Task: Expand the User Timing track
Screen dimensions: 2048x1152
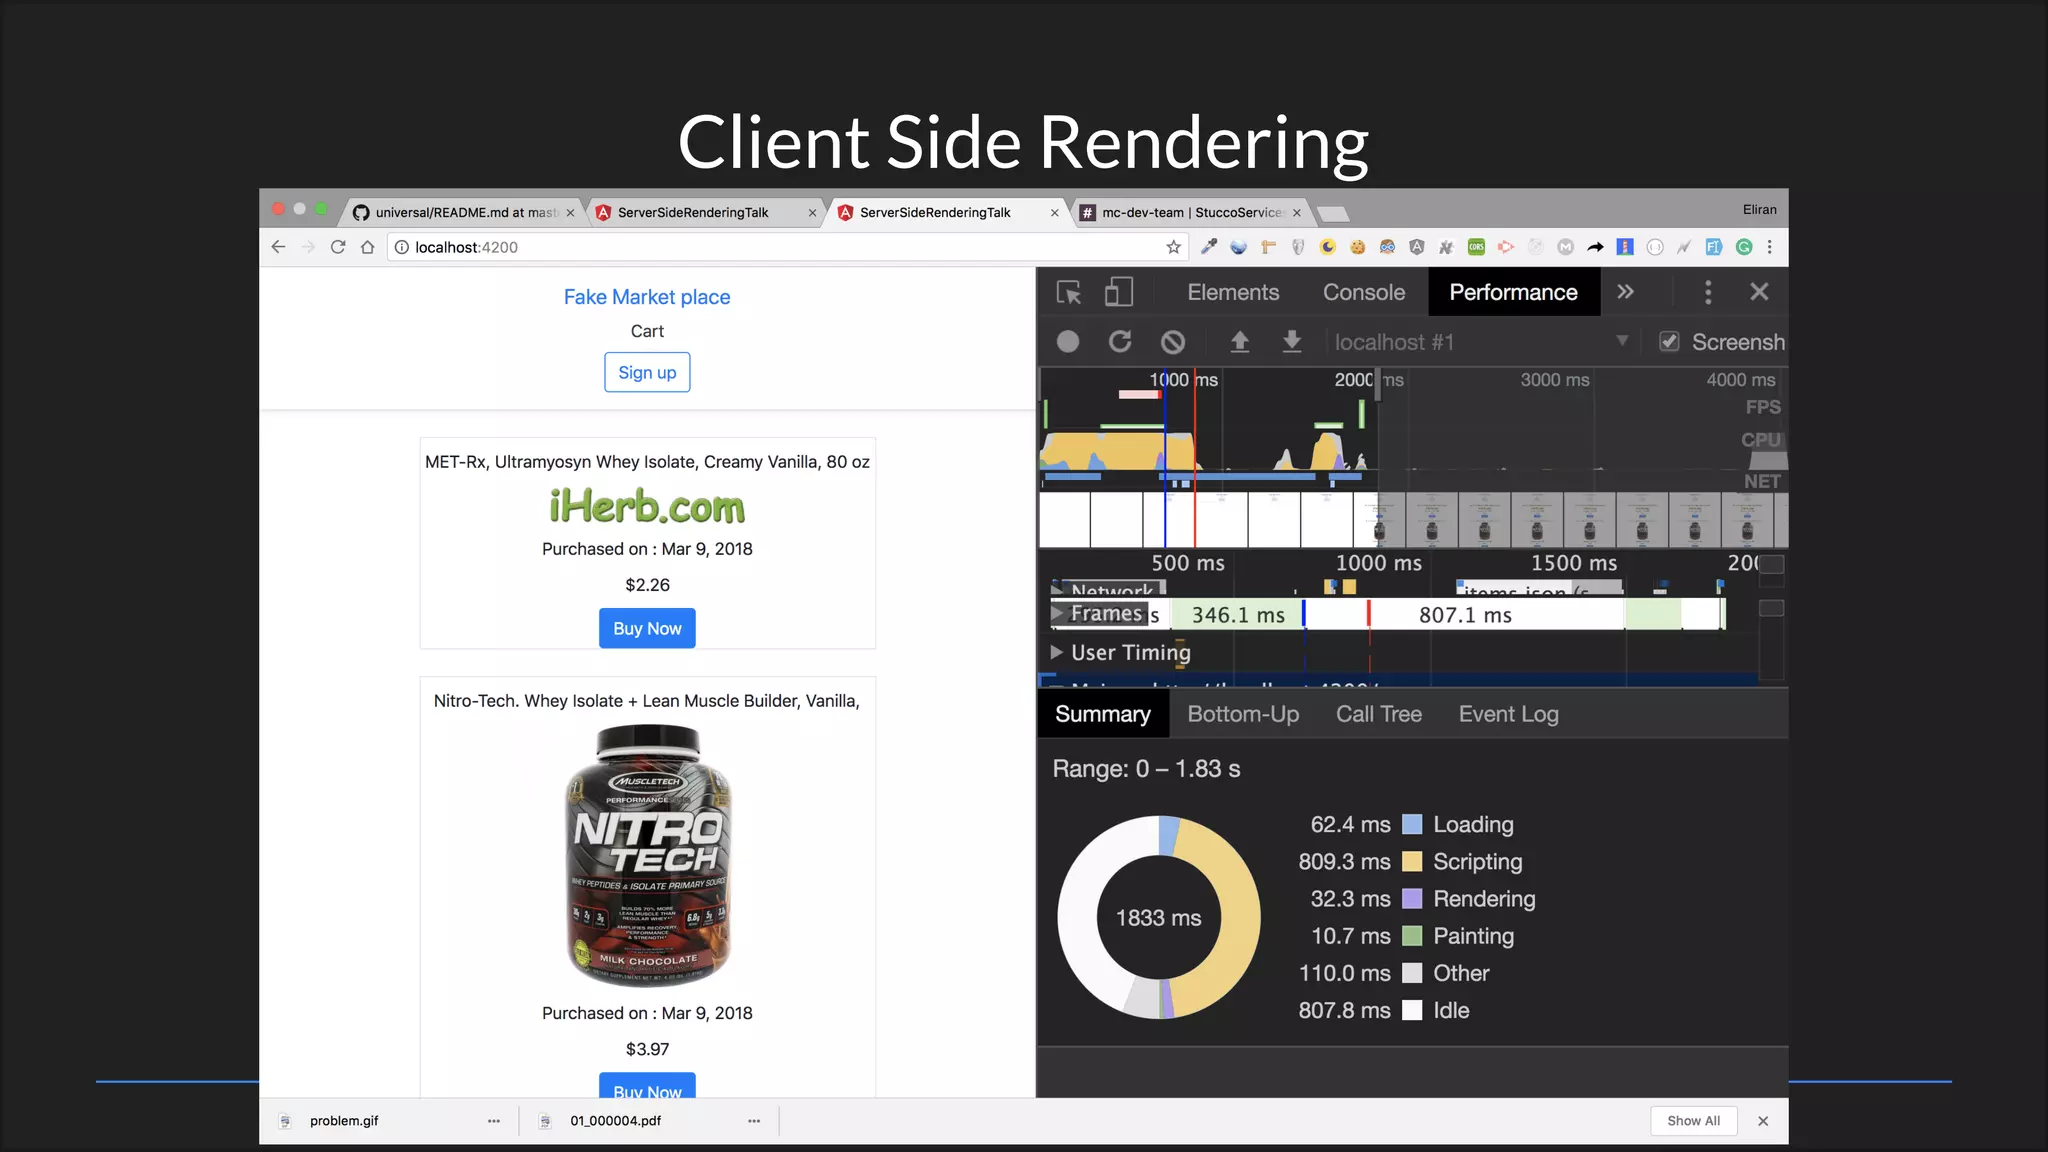Action: 1057,652
